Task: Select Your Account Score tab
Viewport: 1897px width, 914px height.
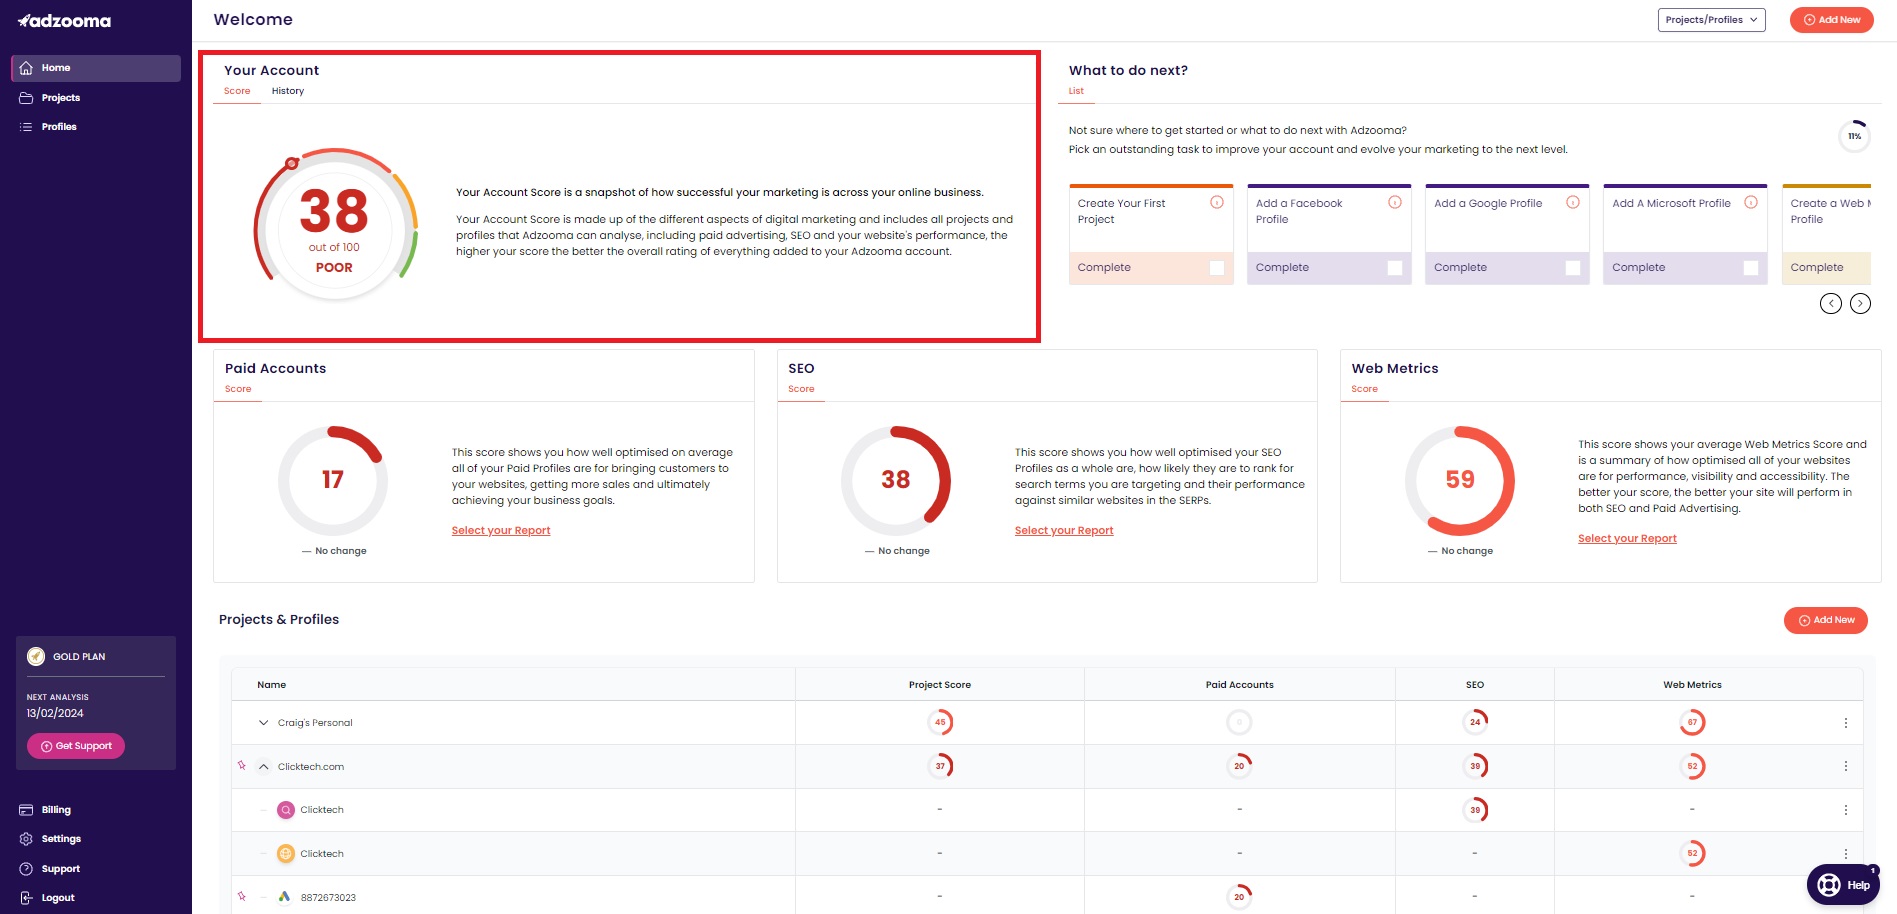Action: [x=237, y=91]
